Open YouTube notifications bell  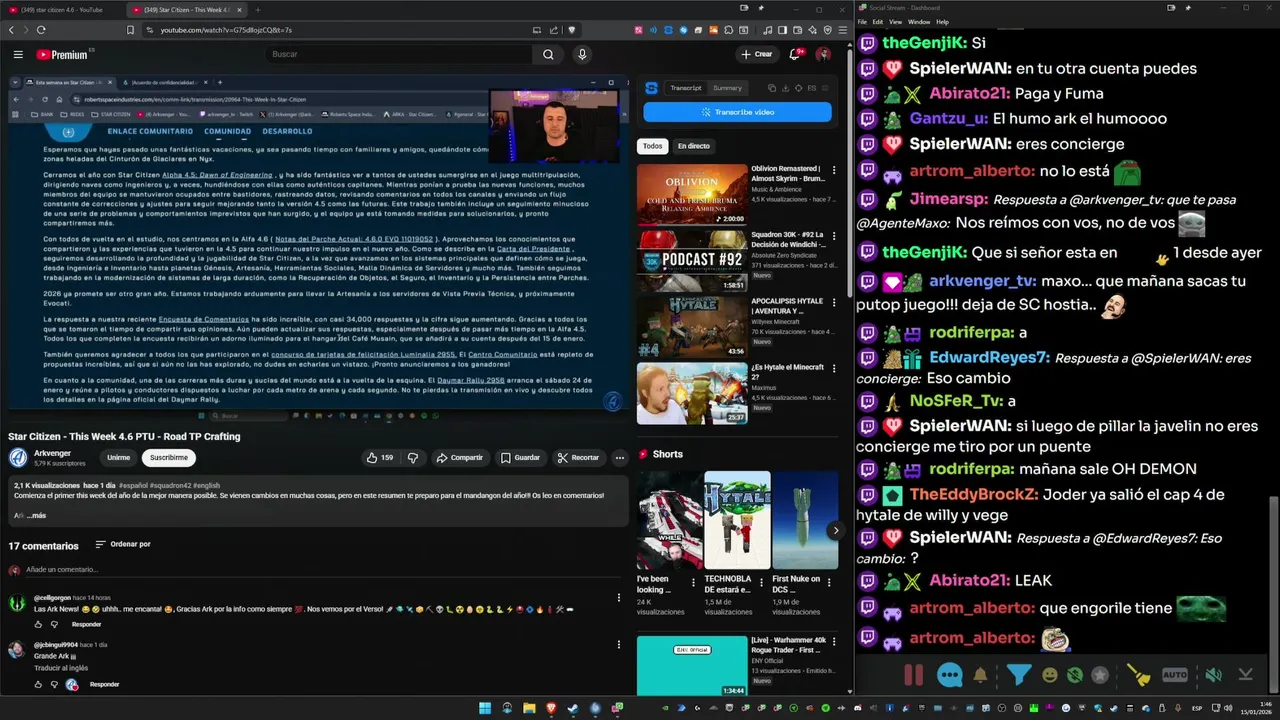(795, 54)
